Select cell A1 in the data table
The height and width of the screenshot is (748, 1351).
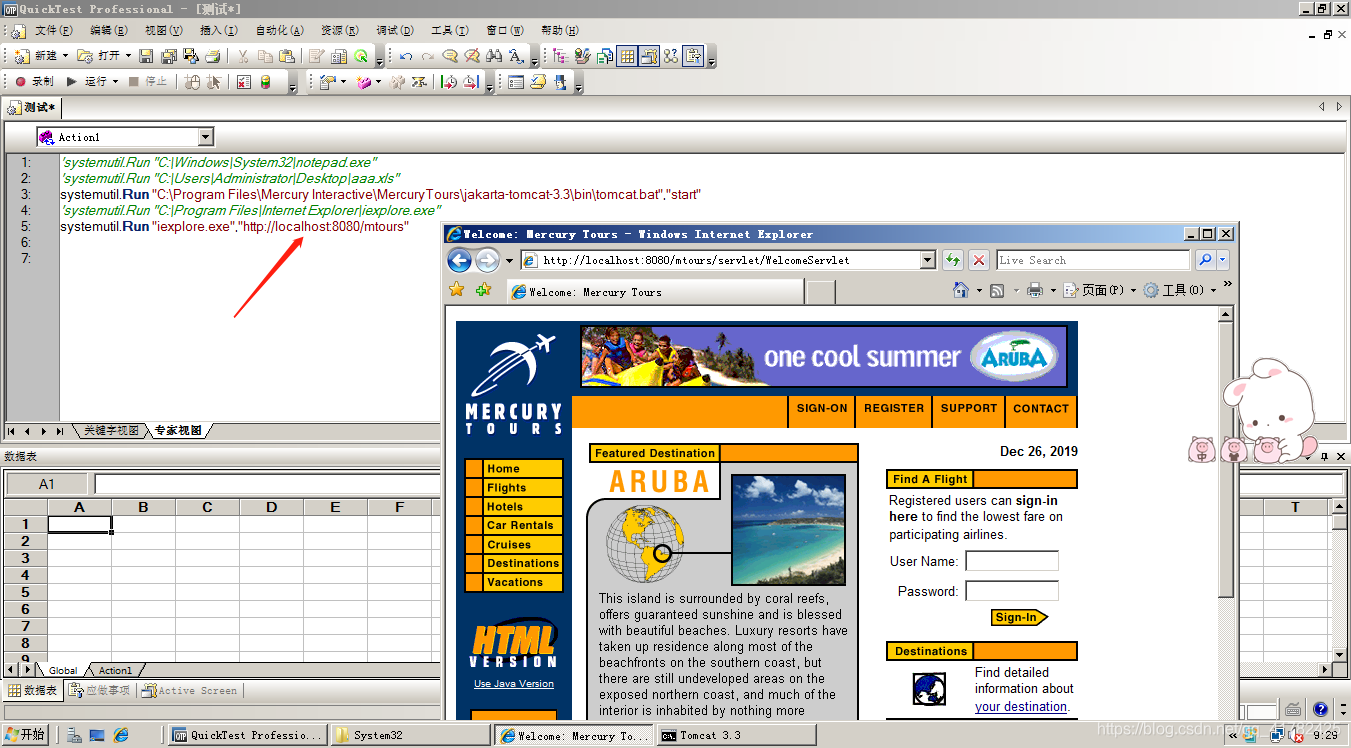tap(79, 524)
